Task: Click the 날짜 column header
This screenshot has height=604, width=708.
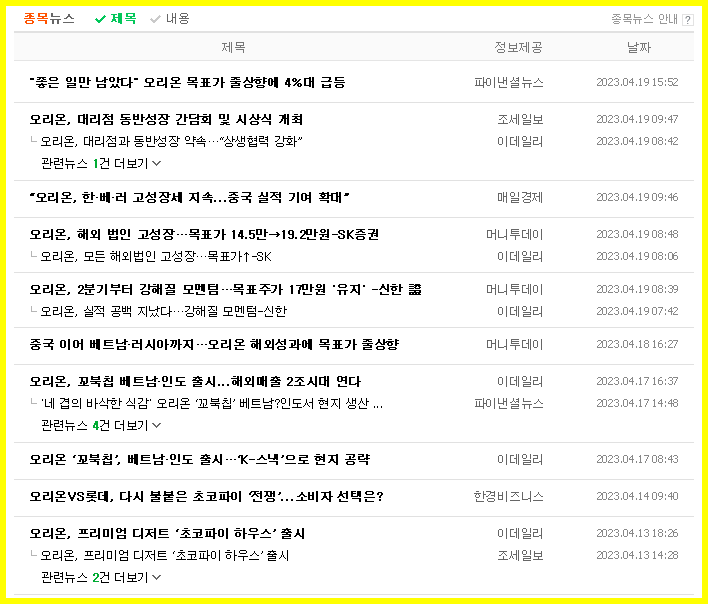Action: (639, 47)
